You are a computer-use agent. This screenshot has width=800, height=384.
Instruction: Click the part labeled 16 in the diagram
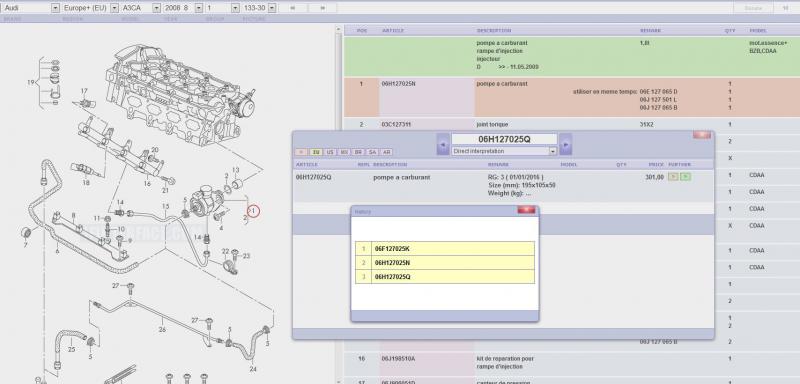click(x=147, y=184)
